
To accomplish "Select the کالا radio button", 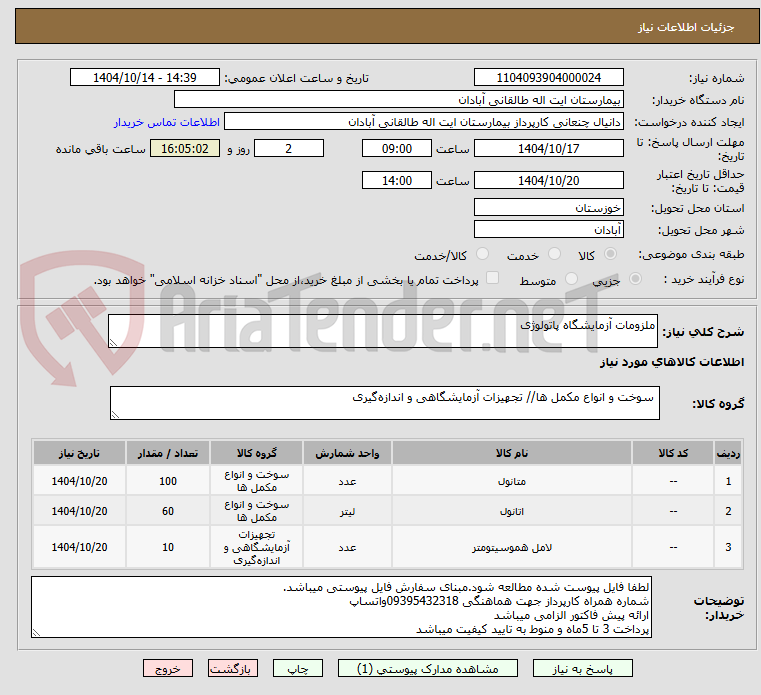I will (611, 254).
